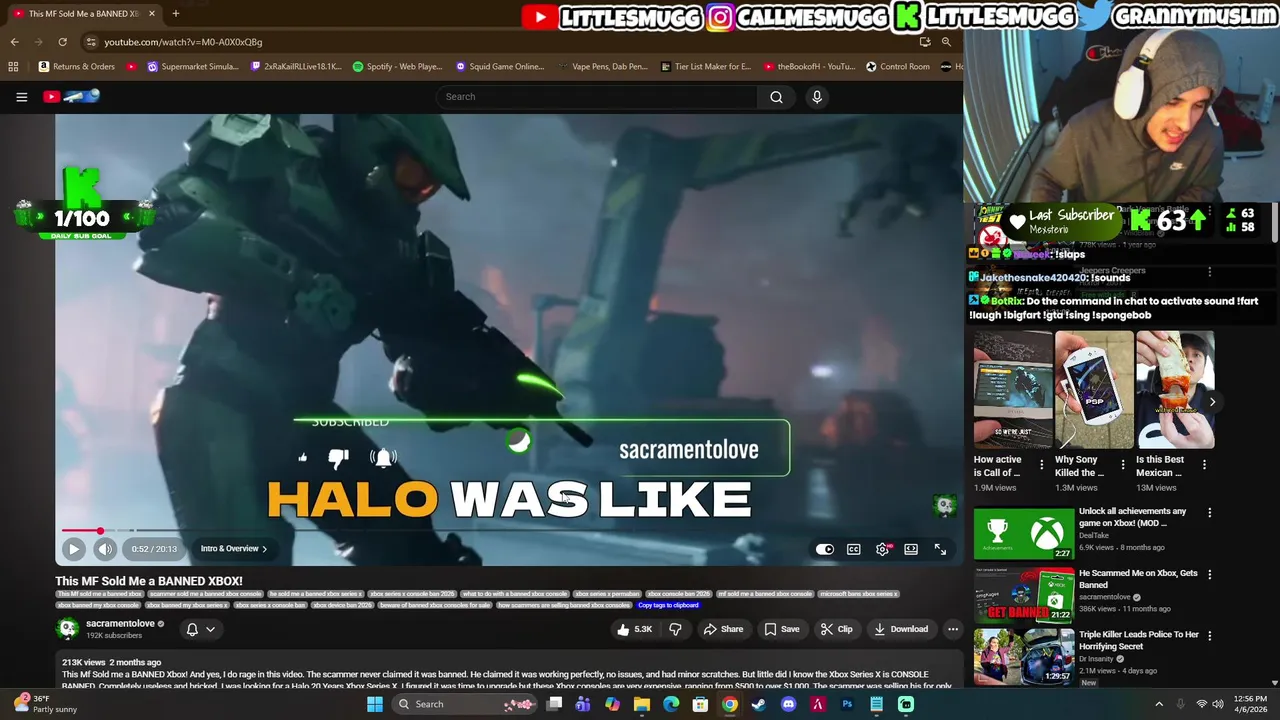
Task: Click the Copy tags to clipboard button
Action: click(x=668, y=605)
